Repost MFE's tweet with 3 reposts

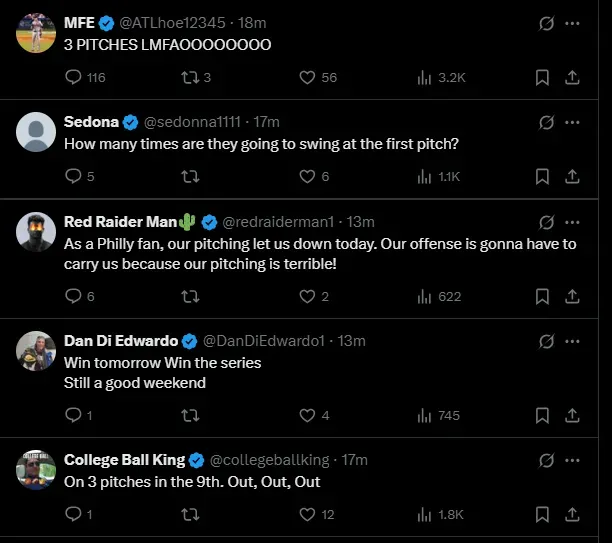point(189,77)
